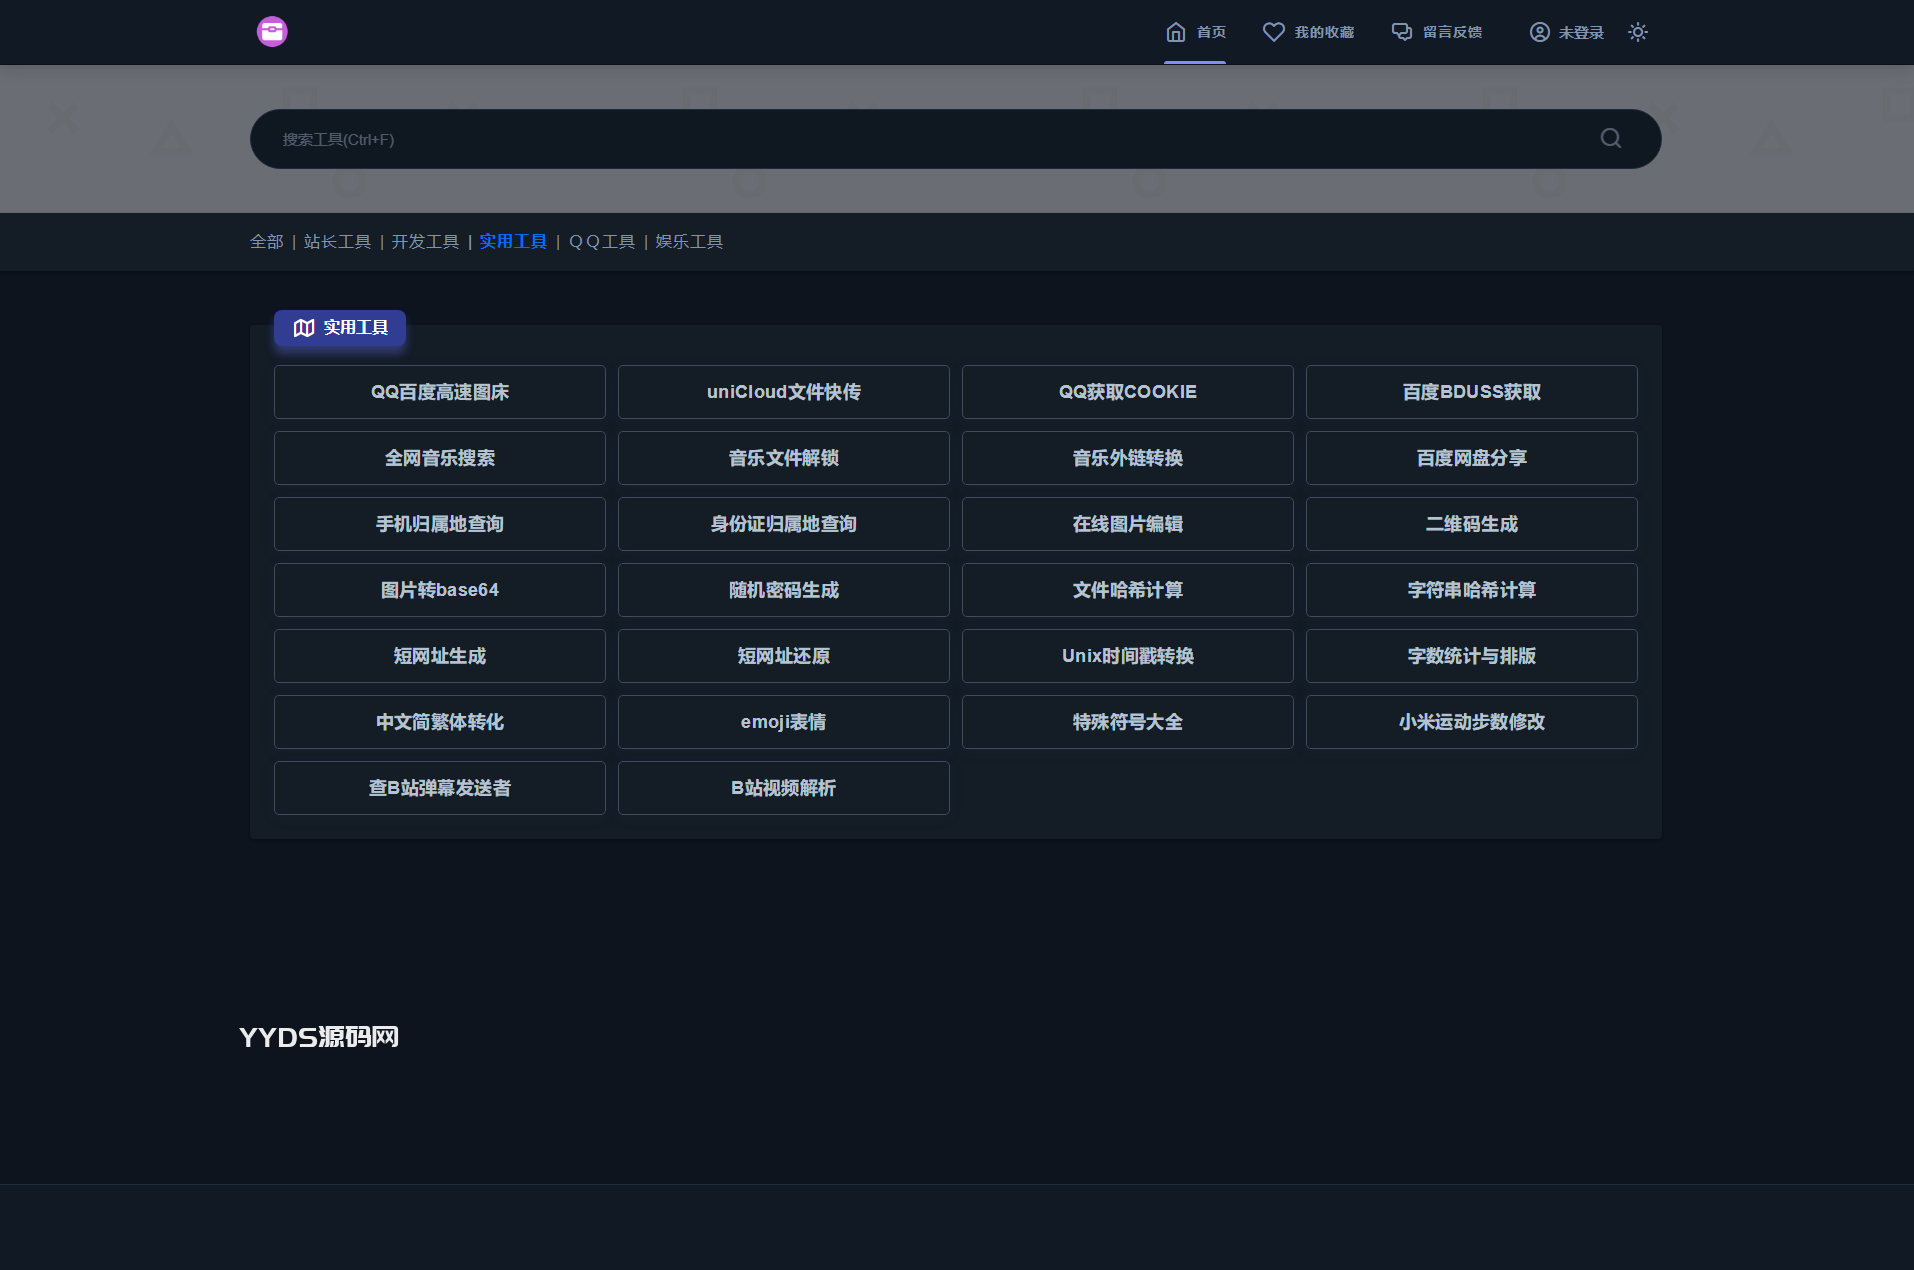Viewport: 1914px width, 1270px height.
Task: Click the user account icon
Action: (x=1539, y=32)
